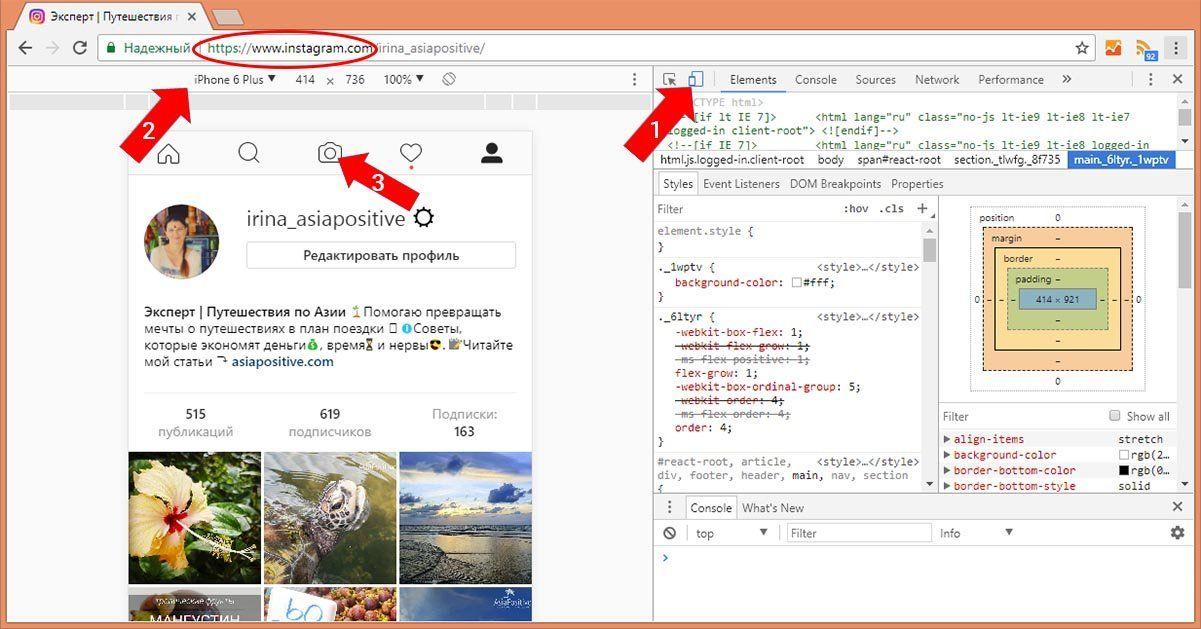This screenshot has width=1201, height=629.
Task: Click the Редактировать профиль button
Action: click(381, 255)
